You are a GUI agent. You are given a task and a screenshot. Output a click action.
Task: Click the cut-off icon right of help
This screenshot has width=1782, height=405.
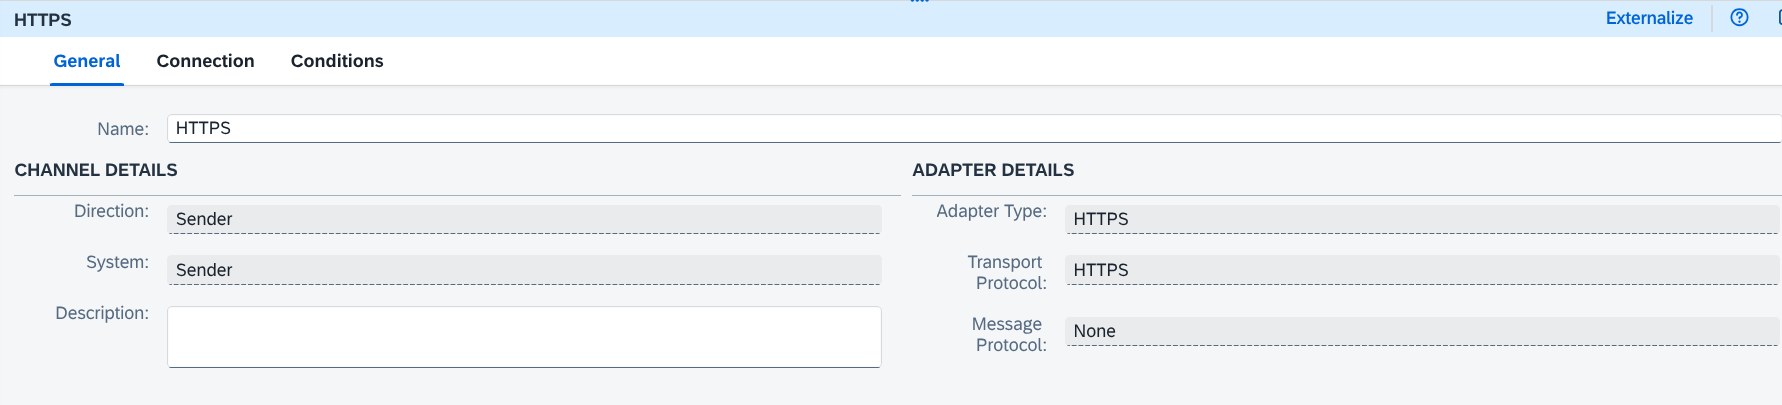point(1778,18)
